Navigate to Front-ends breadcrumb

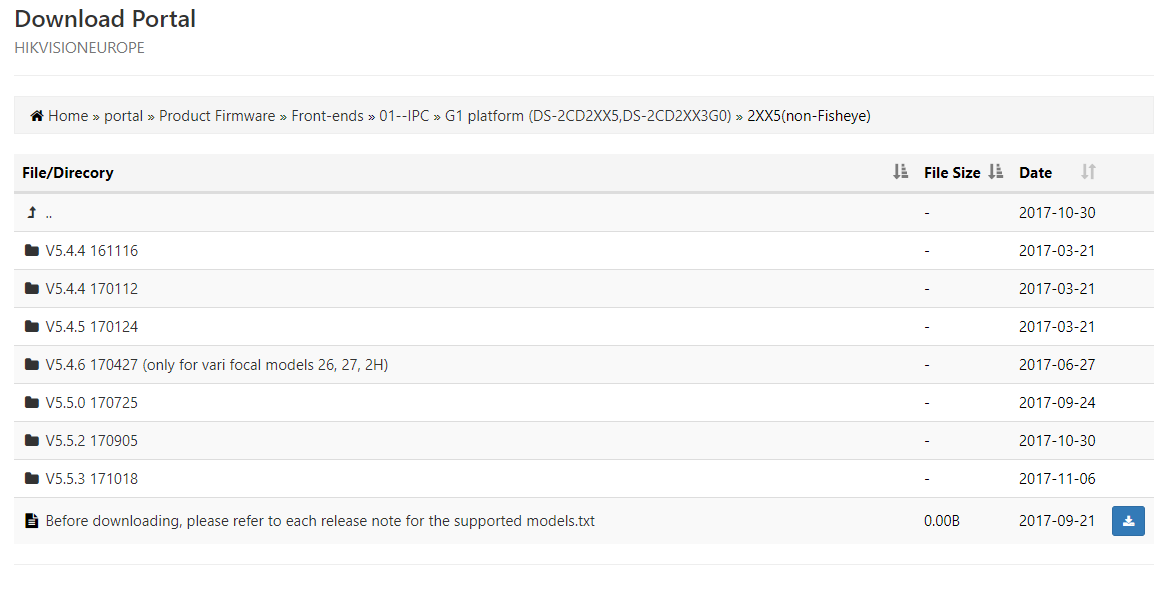pos(327,116)
